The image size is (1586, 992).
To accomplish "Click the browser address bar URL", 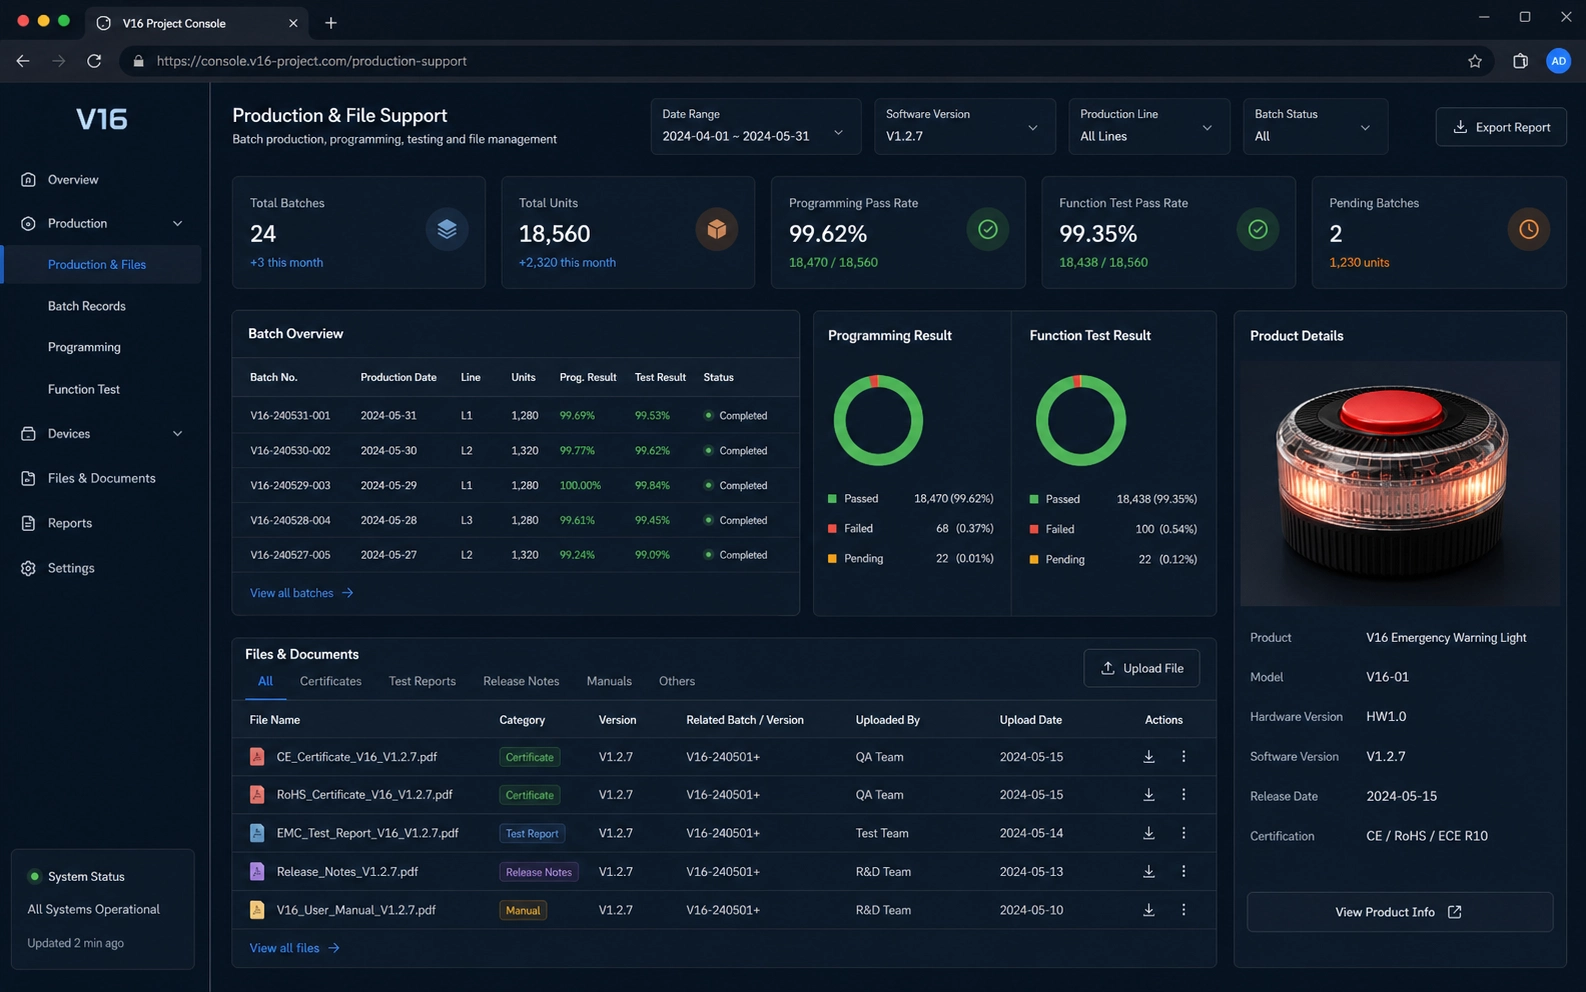I will (312, 61).
